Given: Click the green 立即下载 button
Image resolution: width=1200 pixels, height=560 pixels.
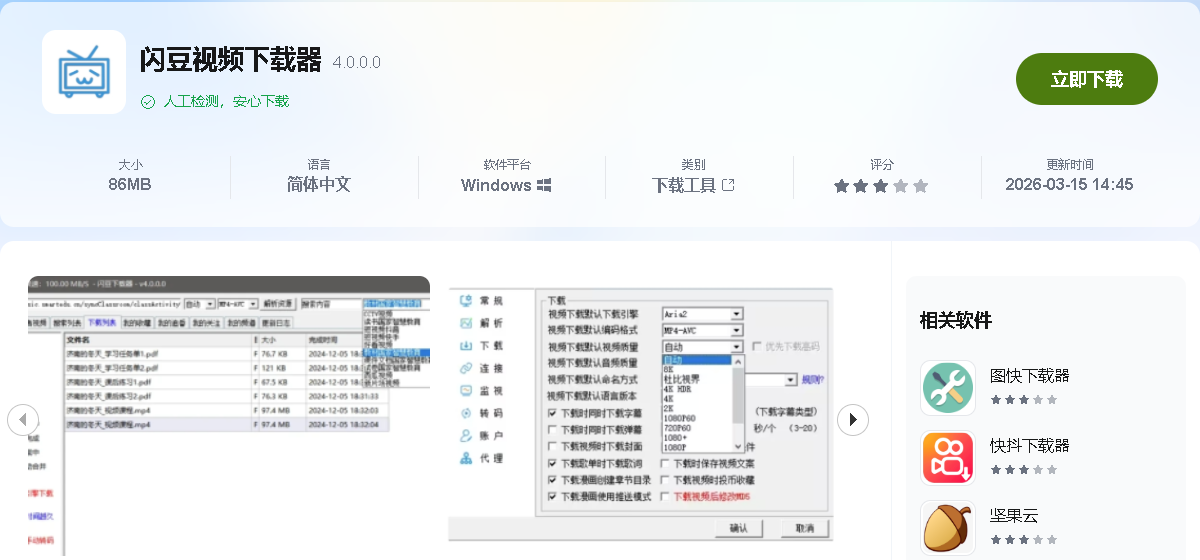Looking at the screenshot, I should (1087, 79).
